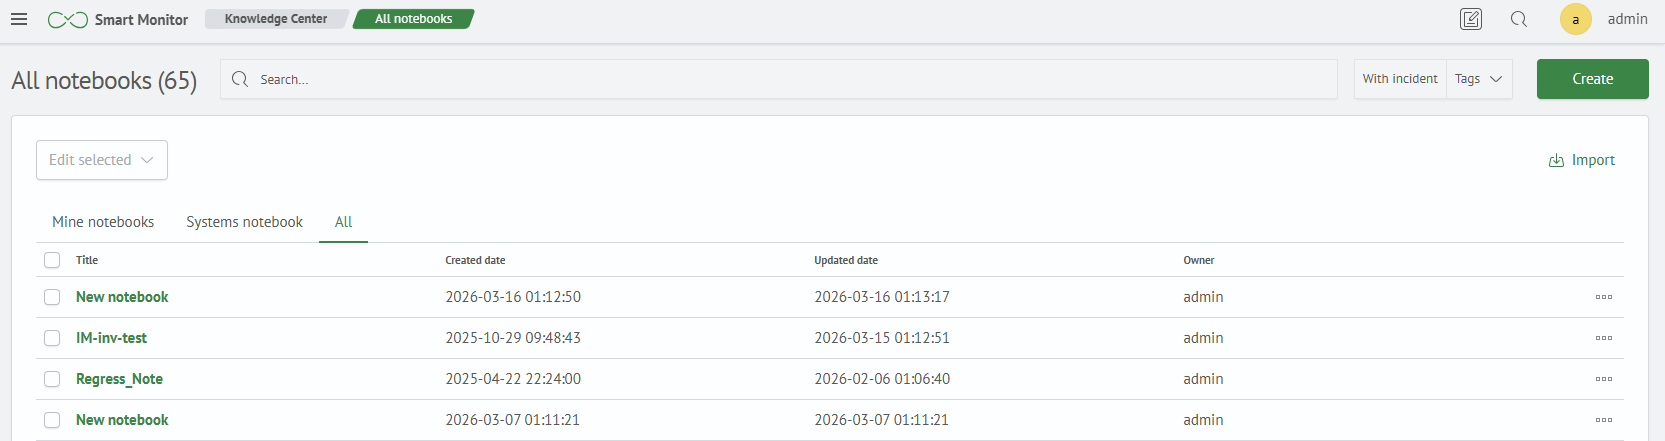Select notebook updated 2026-03-16 01:13:17 checkbox
The image size is (1665, 441).
point(52,297)
